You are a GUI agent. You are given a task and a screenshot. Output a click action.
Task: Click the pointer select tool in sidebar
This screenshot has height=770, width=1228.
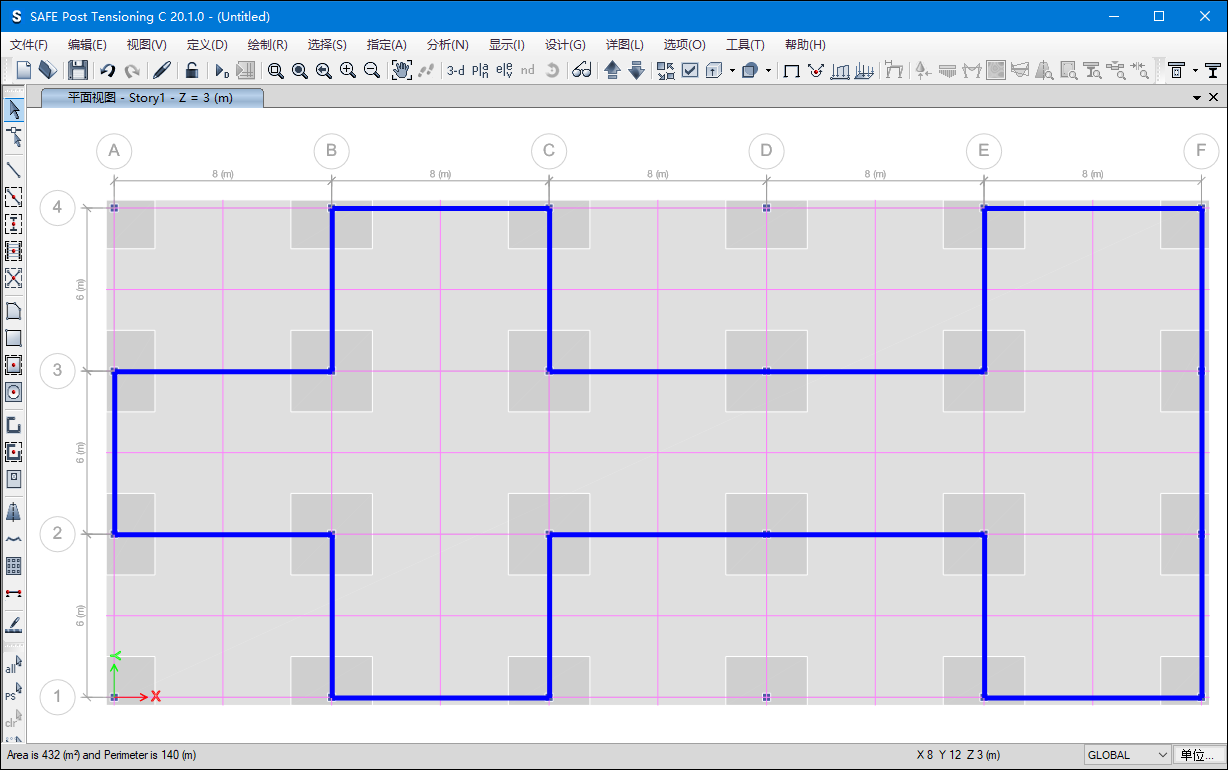14,110
